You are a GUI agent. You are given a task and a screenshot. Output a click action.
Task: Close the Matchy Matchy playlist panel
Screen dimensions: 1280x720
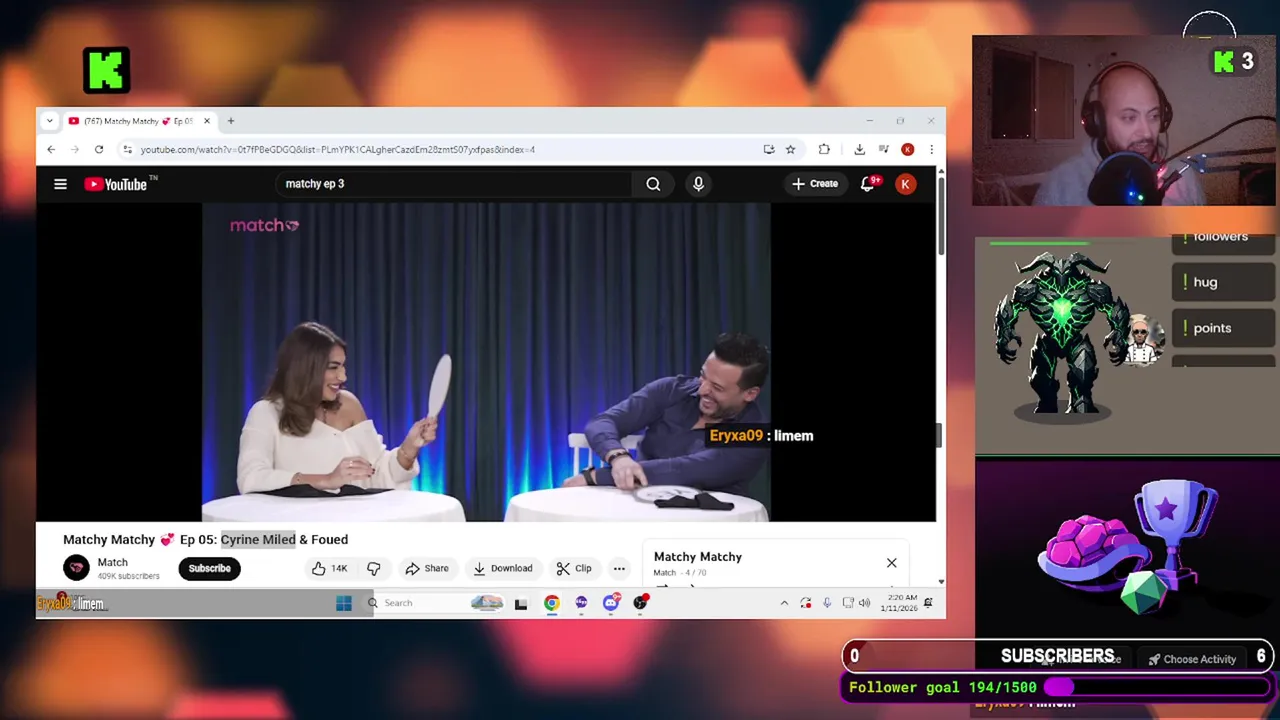[891, 563]
